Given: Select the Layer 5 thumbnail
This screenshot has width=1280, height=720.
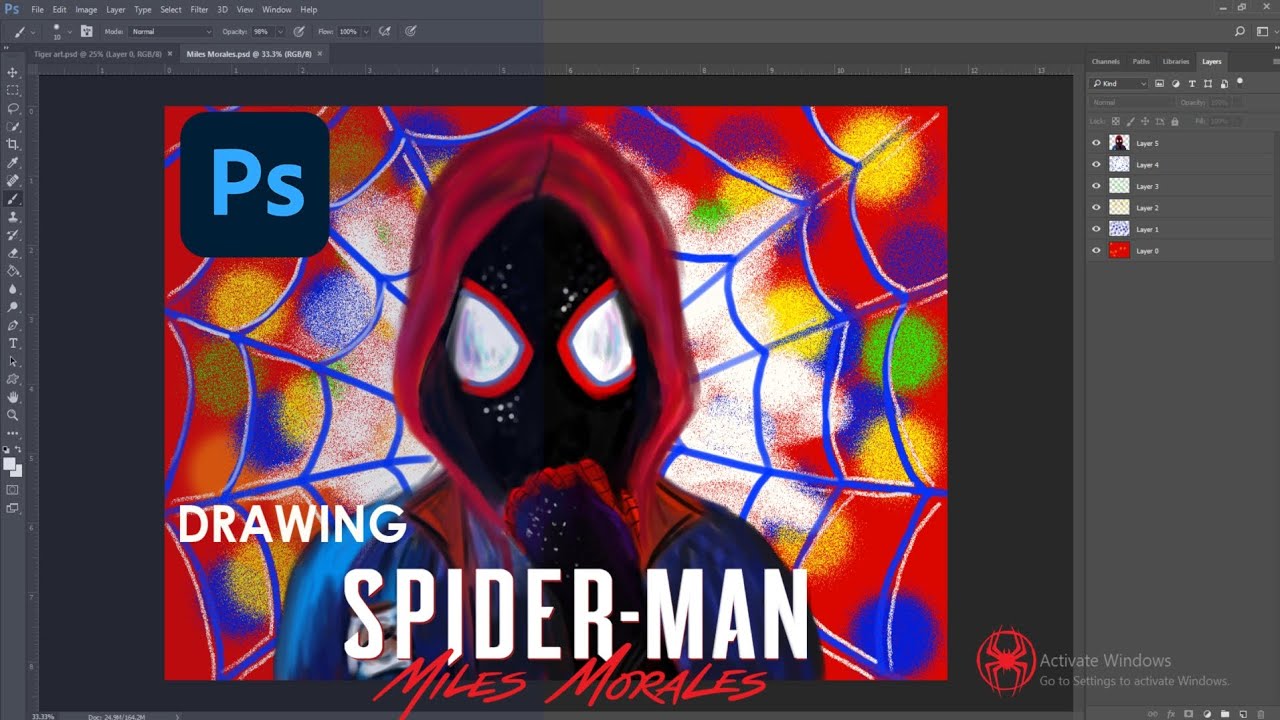Looking at the screenshot, I should pos(1119,143).
